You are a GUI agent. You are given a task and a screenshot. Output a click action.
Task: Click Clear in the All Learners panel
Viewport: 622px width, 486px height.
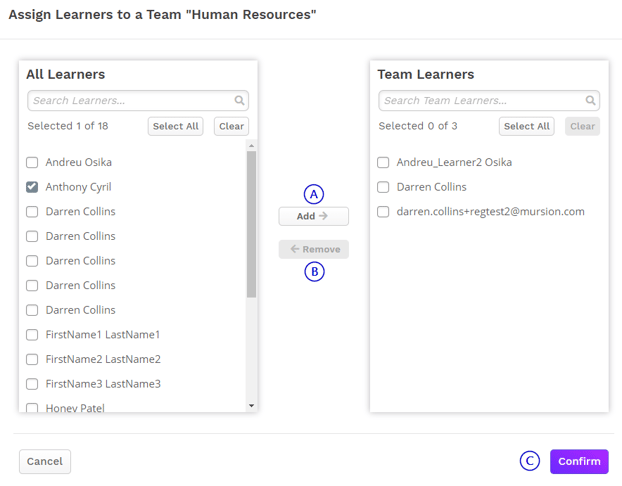(231, 126)
